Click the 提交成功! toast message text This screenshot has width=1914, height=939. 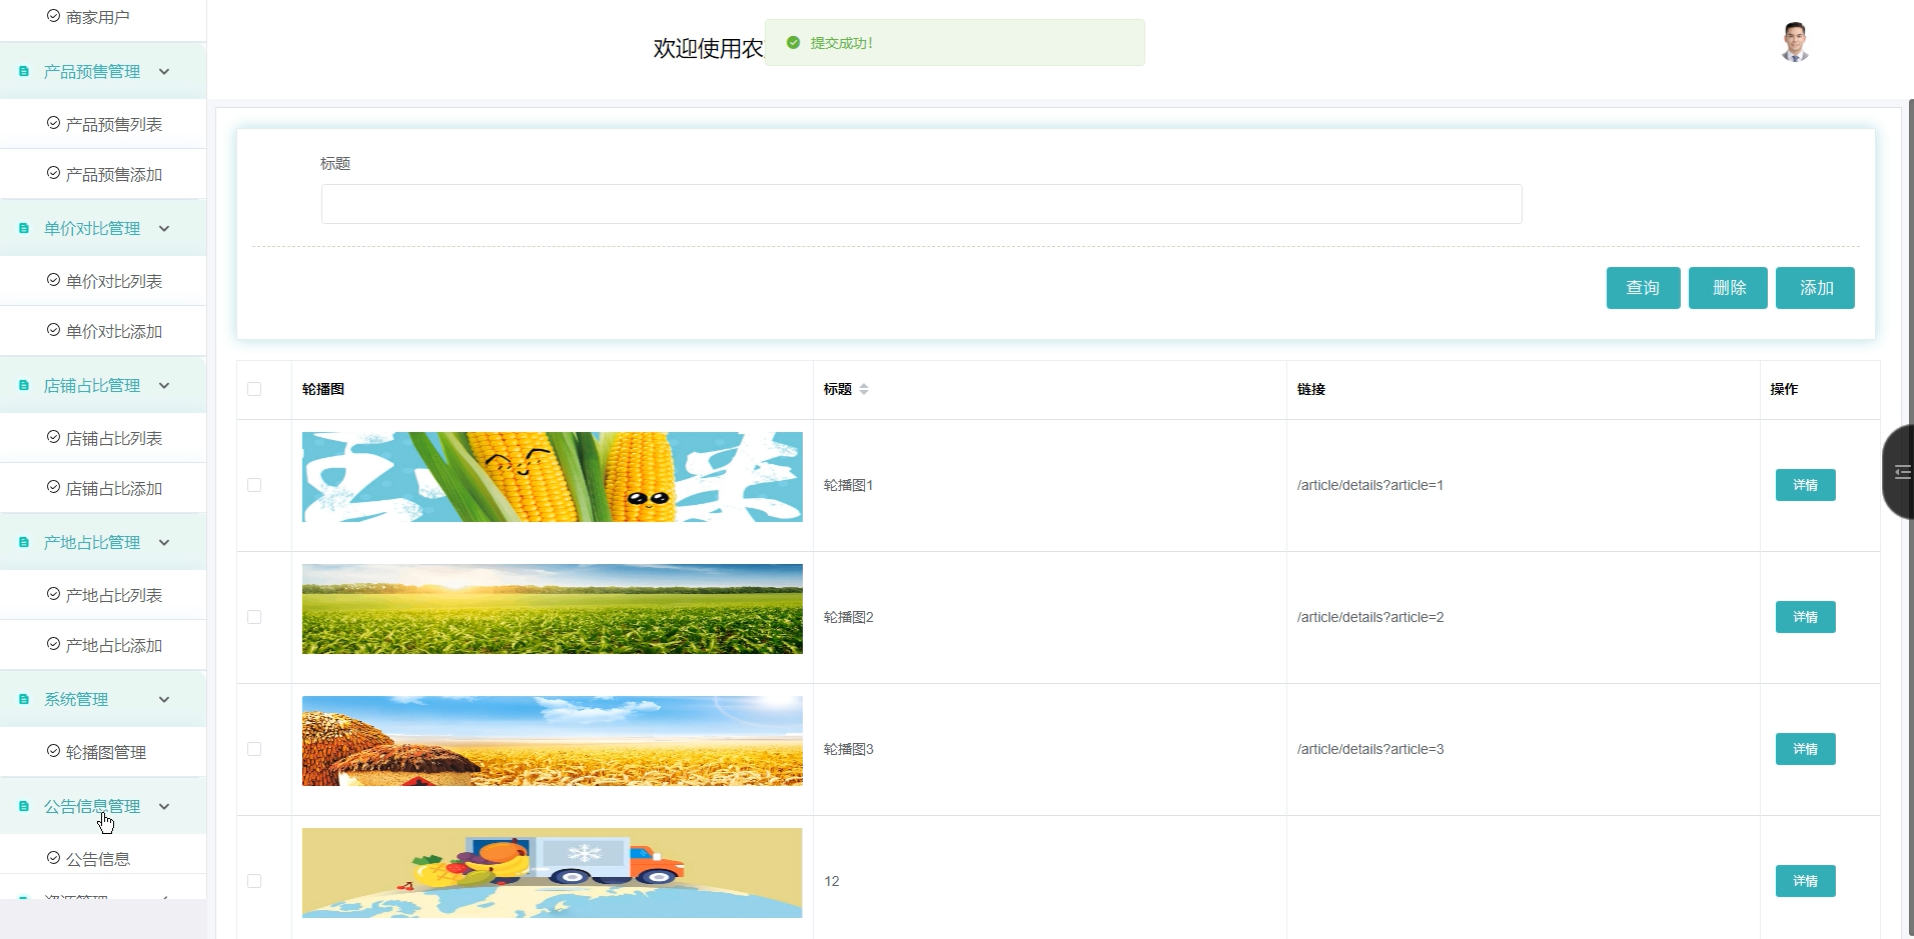coord(842,43)
